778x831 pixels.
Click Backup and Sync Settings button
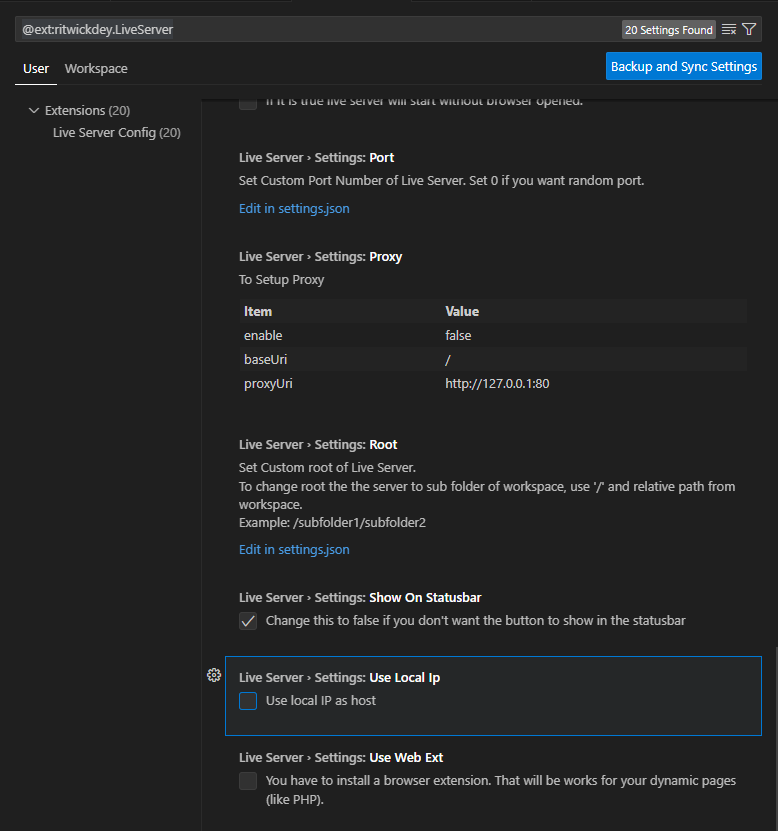(684, 67)
